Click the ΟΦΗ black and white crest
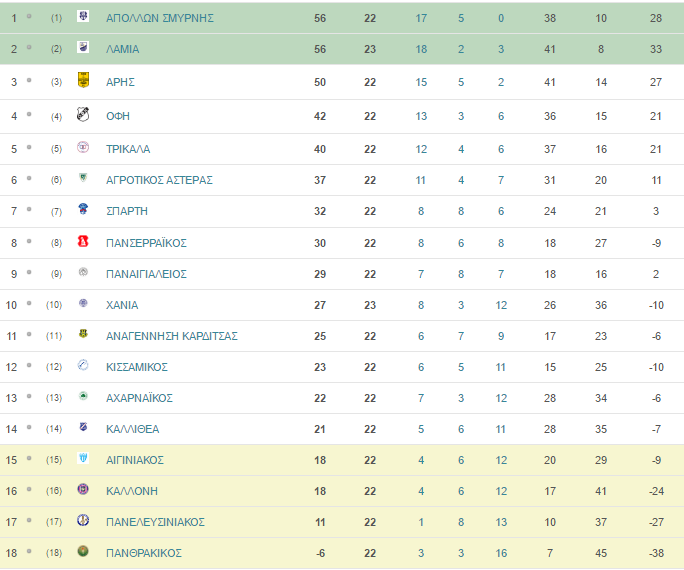The height and width of the screenshot is (570, 684). 83,114
